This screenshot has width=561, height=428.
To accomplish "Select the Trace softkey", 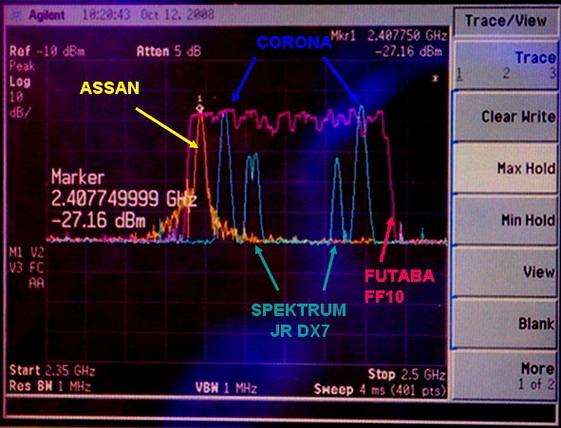I will (x=506, y=64).
